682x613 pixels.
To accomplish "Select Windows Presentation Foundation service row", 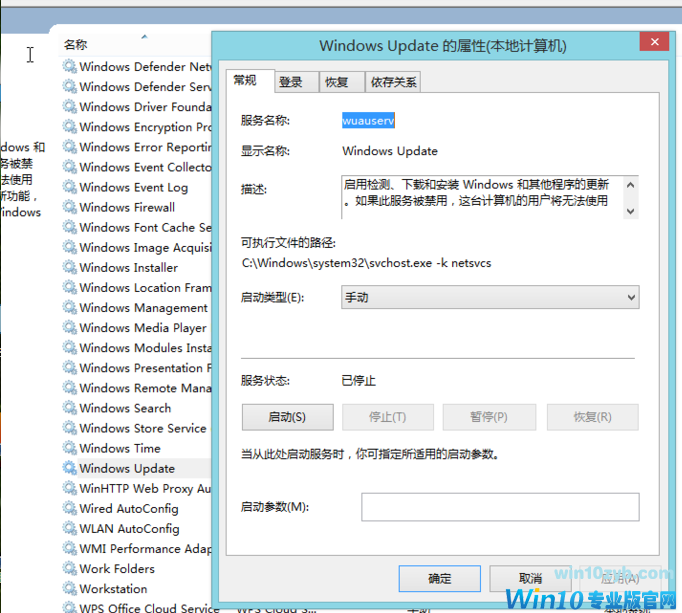I will coord(136,368).
